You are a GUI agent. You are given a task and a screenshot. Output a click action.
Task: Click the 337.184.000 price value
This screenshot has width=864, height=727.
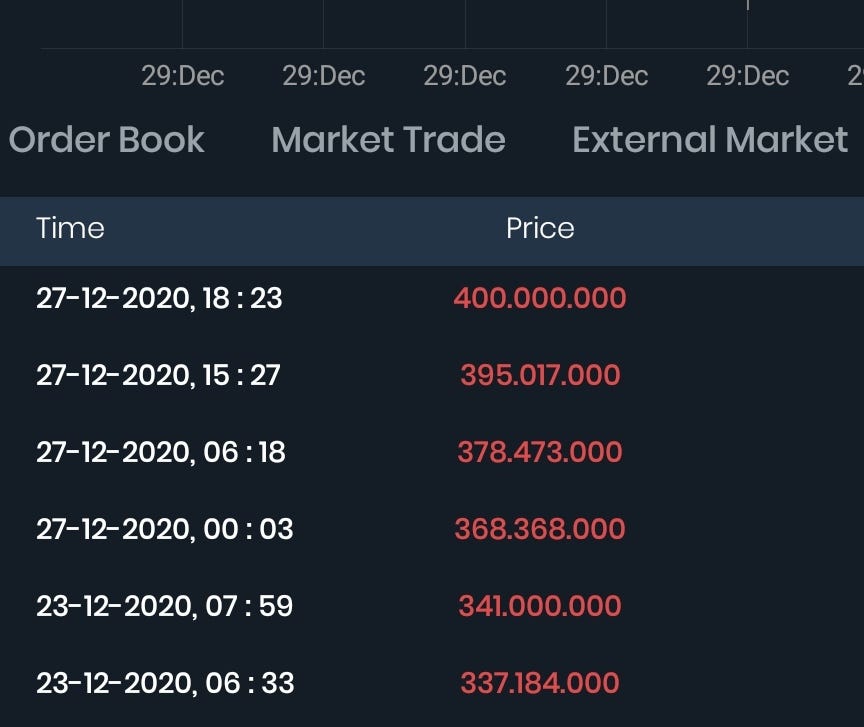click(x=540, y=683)
